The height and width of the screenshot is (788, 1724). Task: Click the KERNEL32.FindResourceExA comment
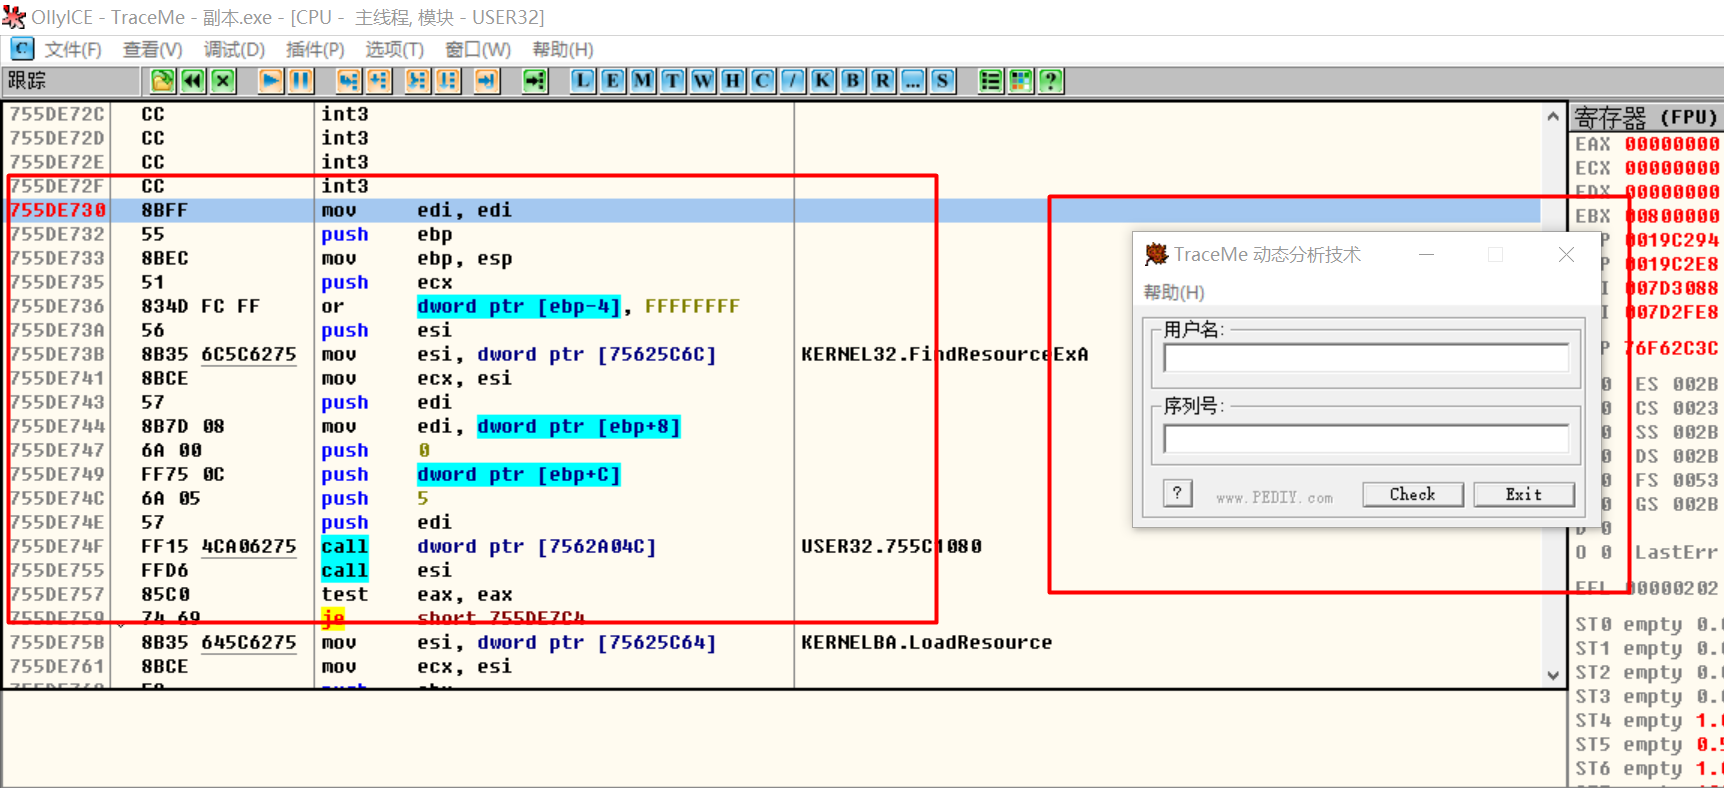click(x=945, y=354)
